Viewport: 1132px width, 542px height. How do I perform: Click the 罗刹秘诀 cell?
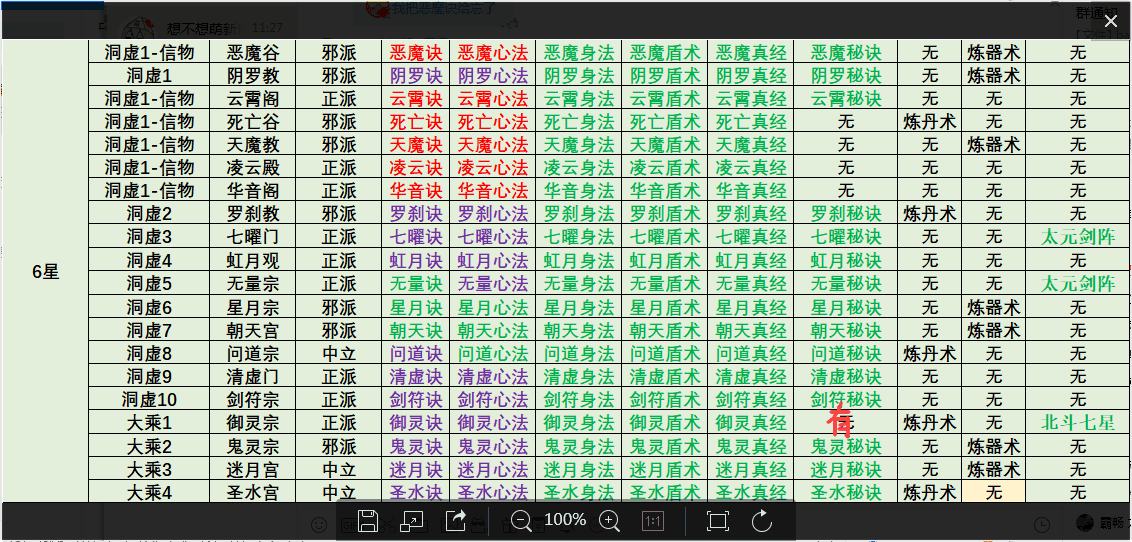(x=846, y=214)
